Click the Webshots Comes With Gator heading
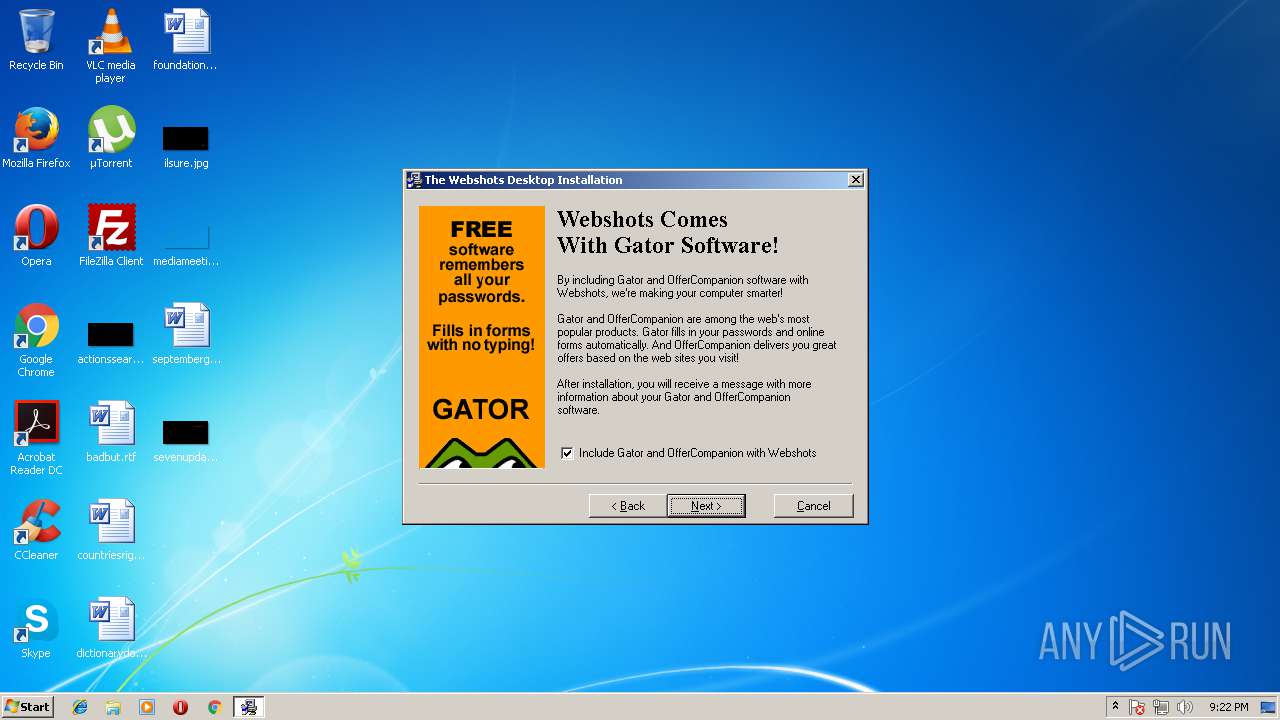The image size is (1280, 720). pyautogui.click(x=667, y=232)
